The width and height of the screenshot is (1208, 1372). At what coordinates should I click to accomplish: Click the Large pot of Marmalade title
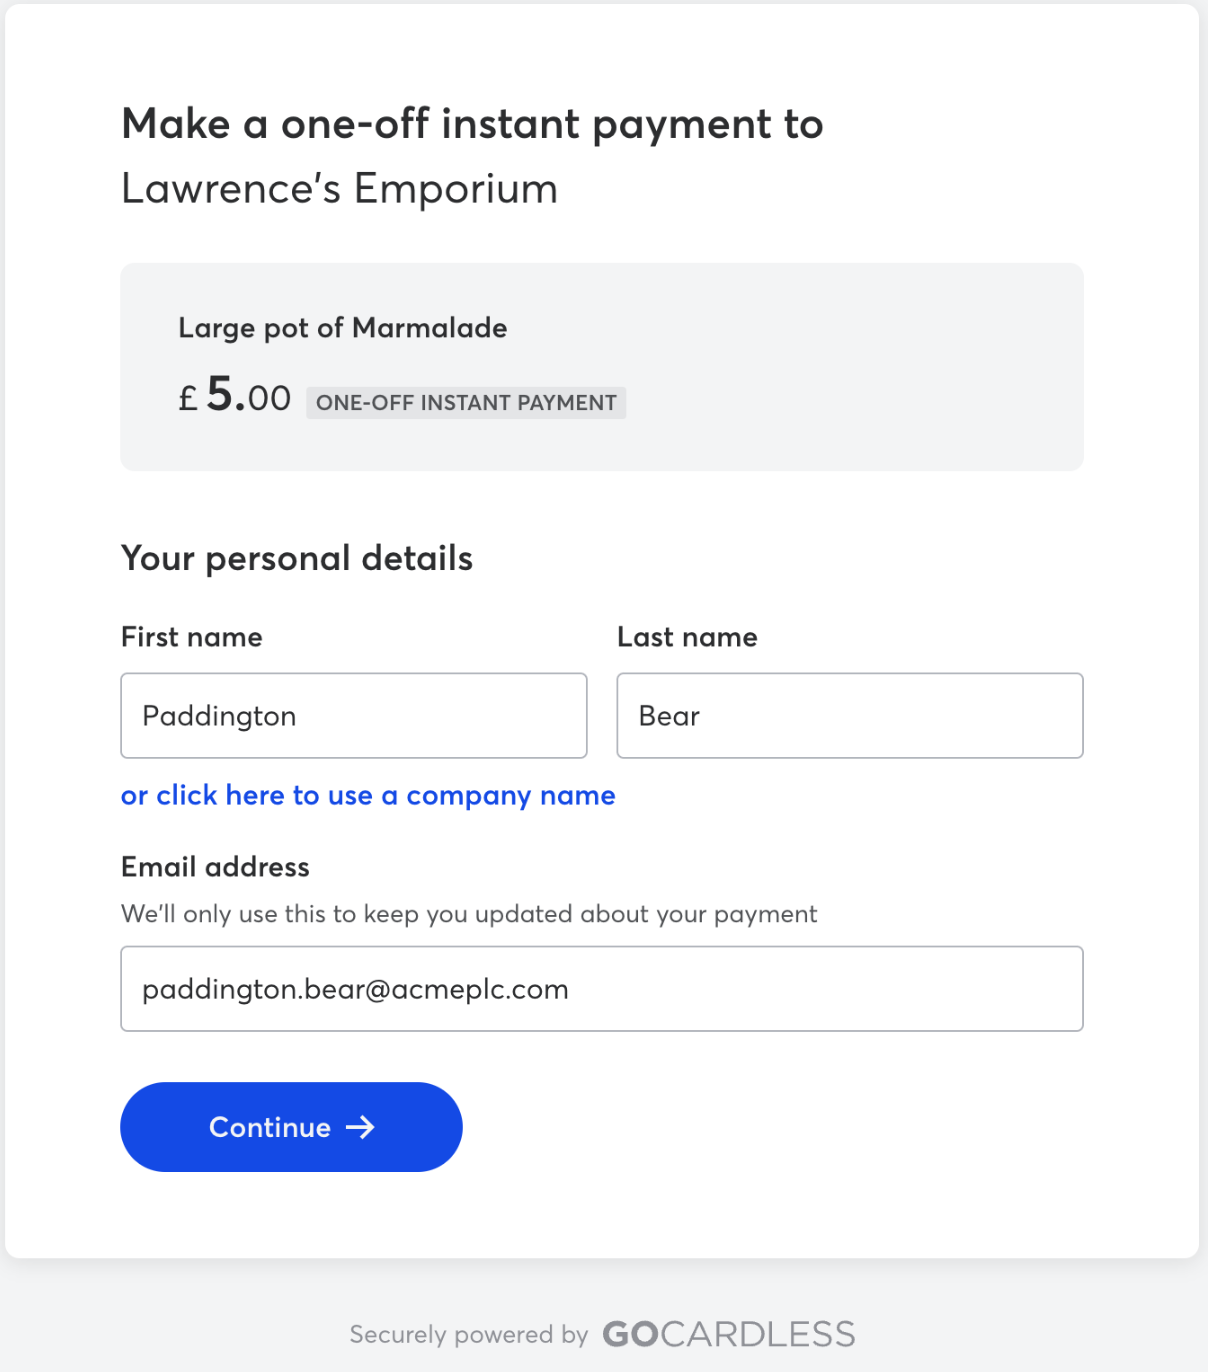(343, 328)
